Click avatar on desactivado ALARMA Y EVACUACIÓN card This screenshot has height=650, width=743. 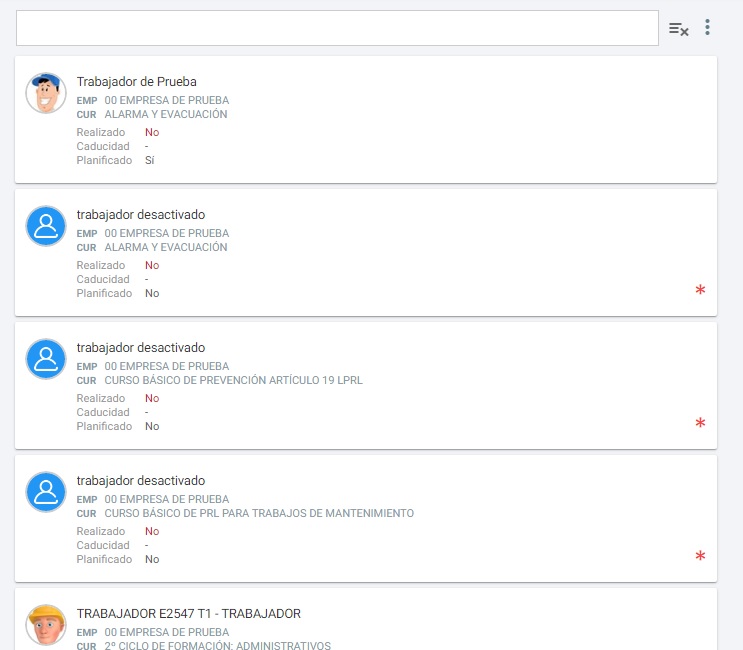pos(46,226)
